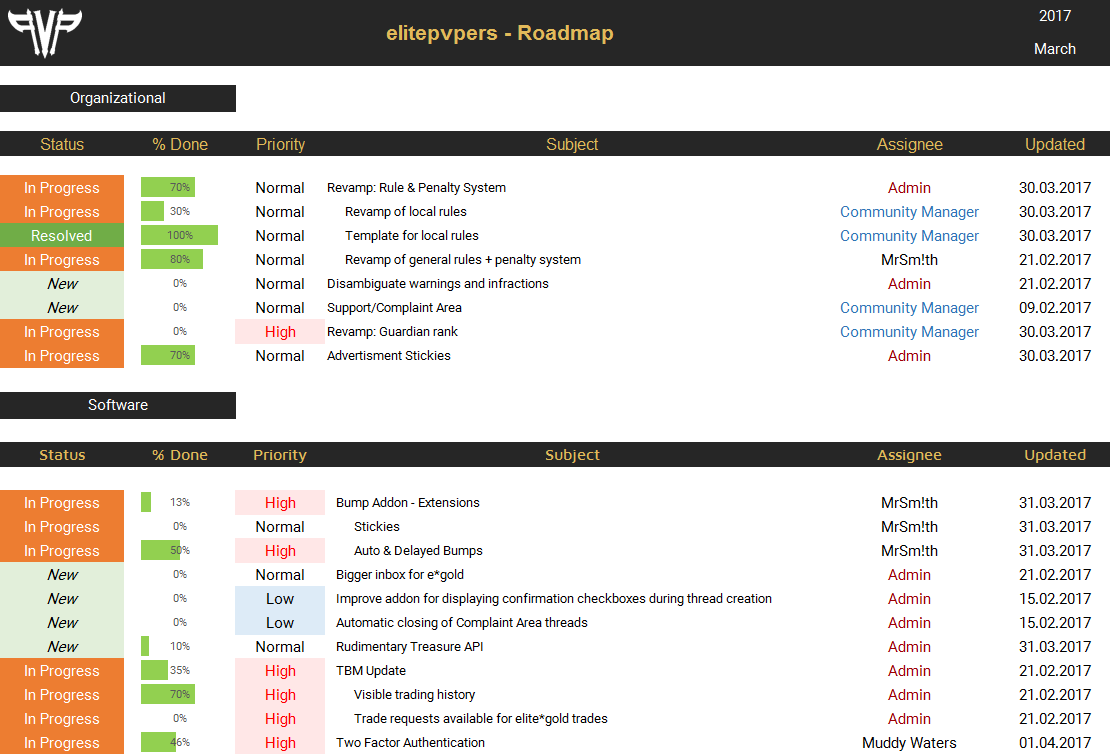Click High priority for Auto & Delayed Bumps
This screenshot has height=754, width=1110.
[x=280, y=551]
